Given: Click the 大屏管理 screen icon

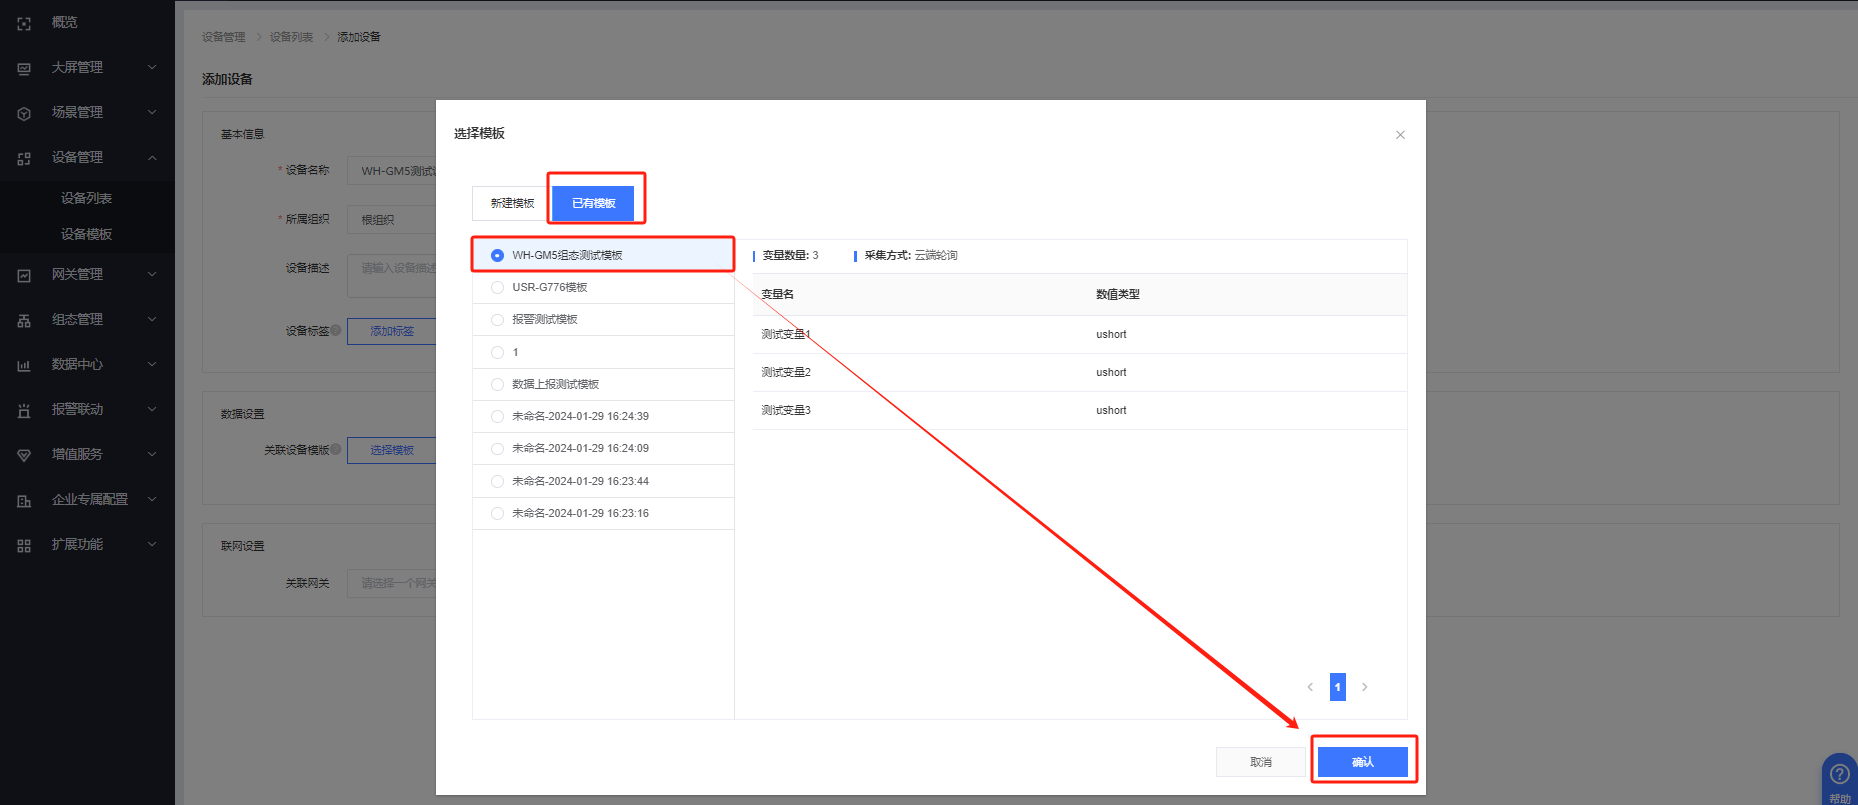Looking at the screenshot, I should click(x=24, y=68).
